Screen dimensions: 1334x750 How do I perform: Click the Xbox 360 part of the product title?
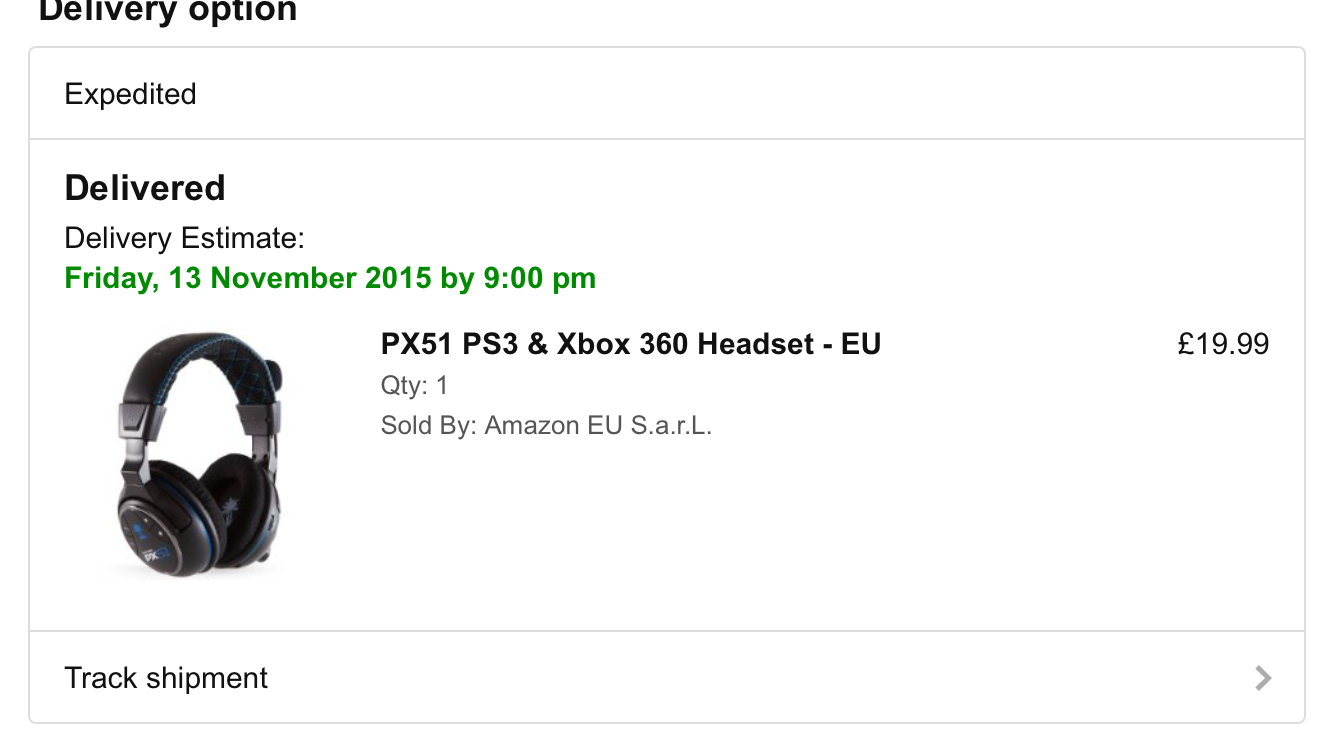click(x=622, y=344)
